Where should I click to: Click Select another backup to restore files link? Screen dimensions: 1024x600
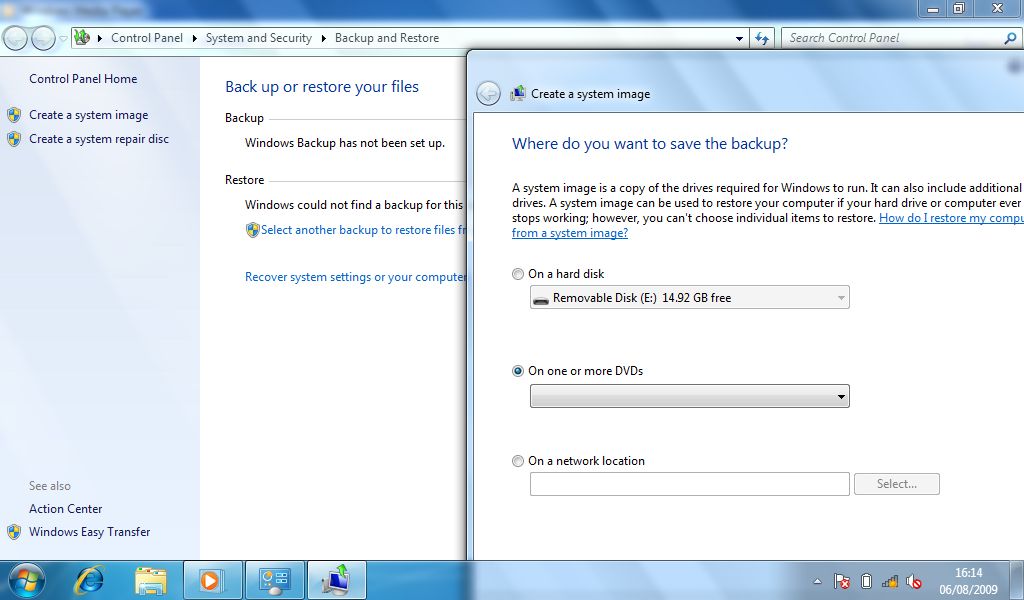pos(364,230)
